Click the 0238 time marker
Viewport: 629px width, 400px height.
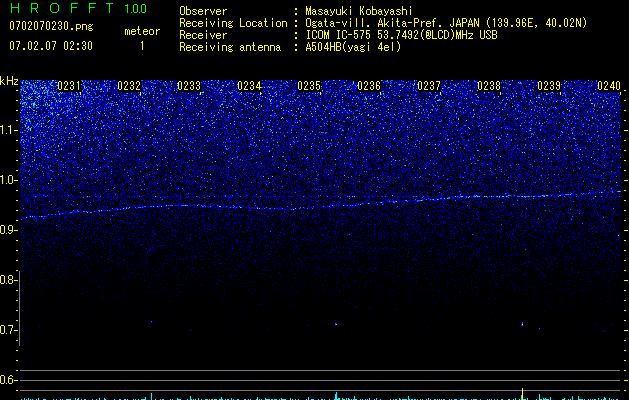tap(489, 86)
